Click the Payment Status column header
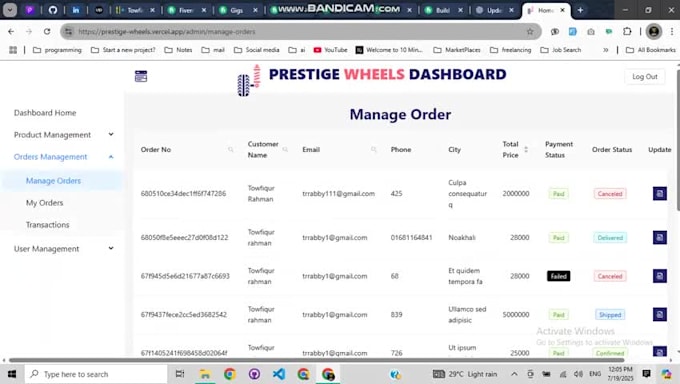This screenshot has height=384, width=680. coord(559,150)
